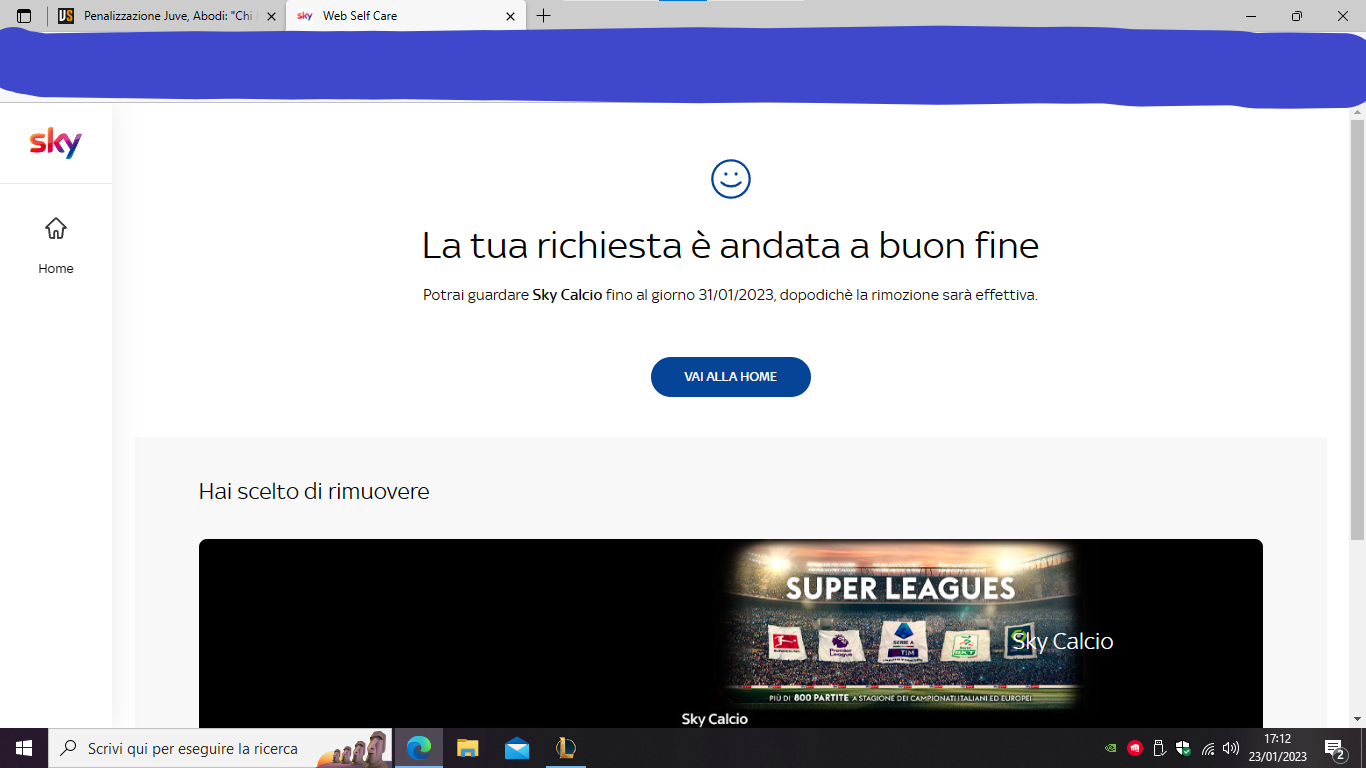Screen dimensions: 1366x768
Task: Close the Web Self Care tab
Action: (x=510, y=16)
